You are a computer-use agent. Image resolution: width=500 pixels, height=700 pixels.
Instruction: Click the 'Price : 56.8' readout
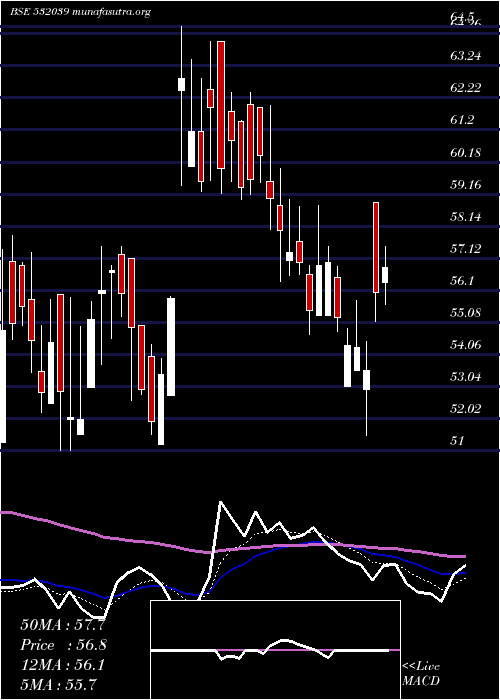(x=63, y=645)
